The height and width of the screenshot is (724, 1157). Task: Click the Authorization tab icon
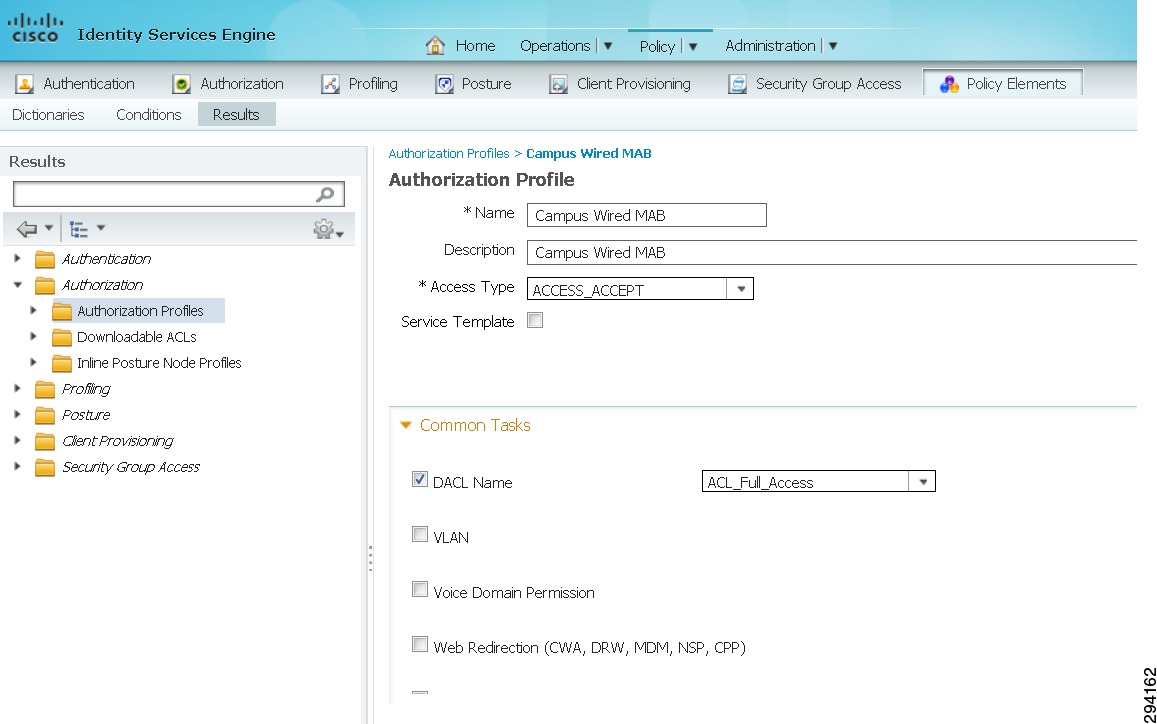[x=181, y=84]
